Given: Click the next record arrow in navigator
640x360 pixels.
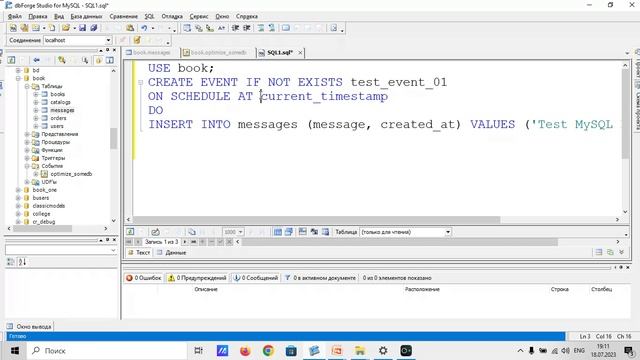Looking at the screenshot, I should pos(184,242).
